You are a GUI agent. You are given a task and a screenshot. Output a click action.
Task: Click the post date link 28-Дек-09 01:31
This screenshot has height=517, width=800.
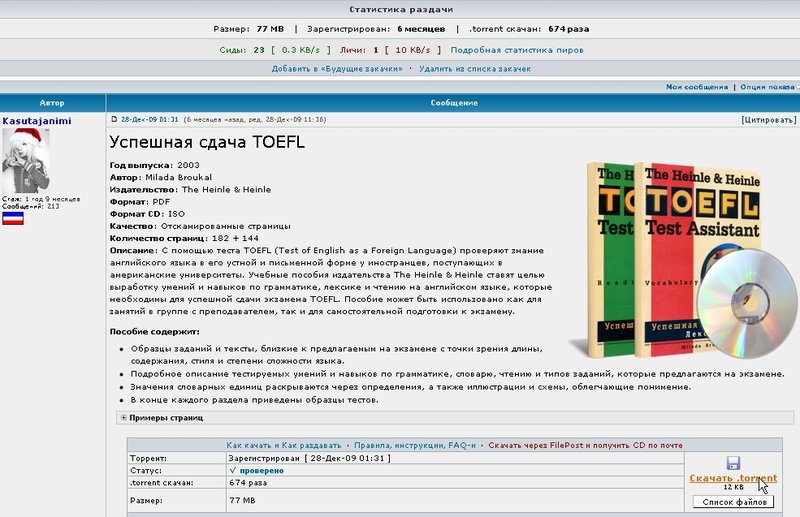click(x=150, y=119)
